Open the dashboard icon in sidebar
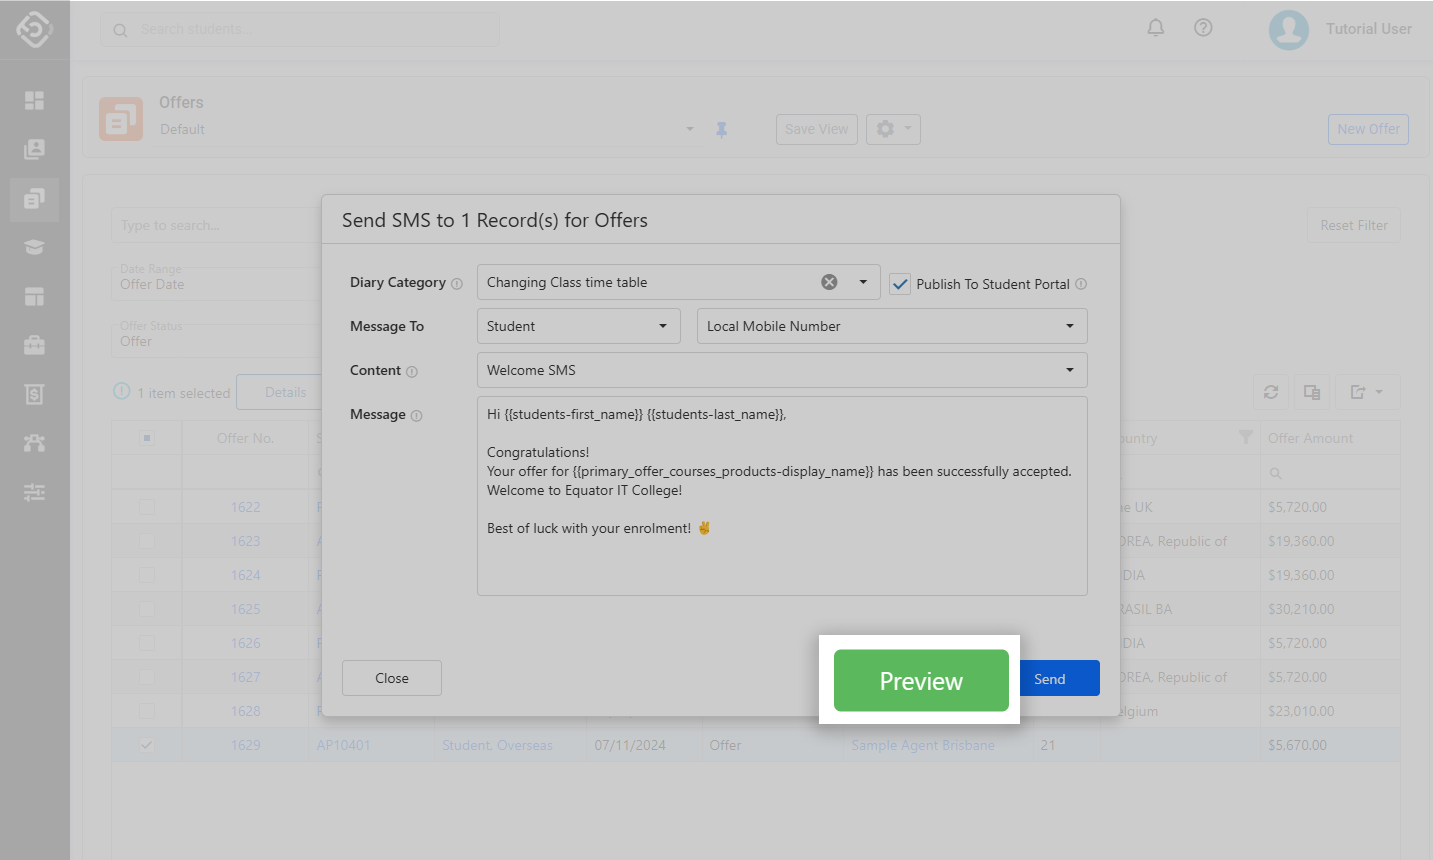 pos(34,100)
